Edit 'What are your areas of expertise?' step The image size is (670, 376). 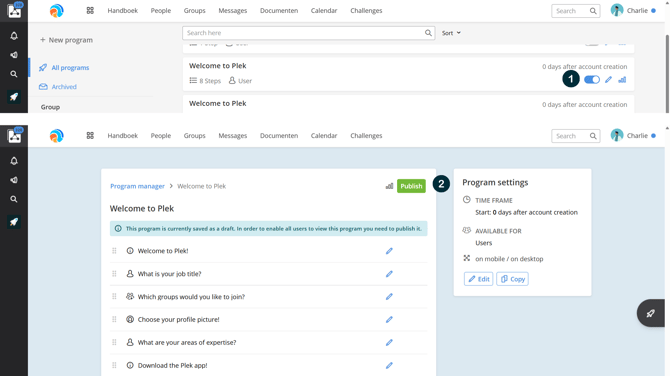tap(389, 342)
